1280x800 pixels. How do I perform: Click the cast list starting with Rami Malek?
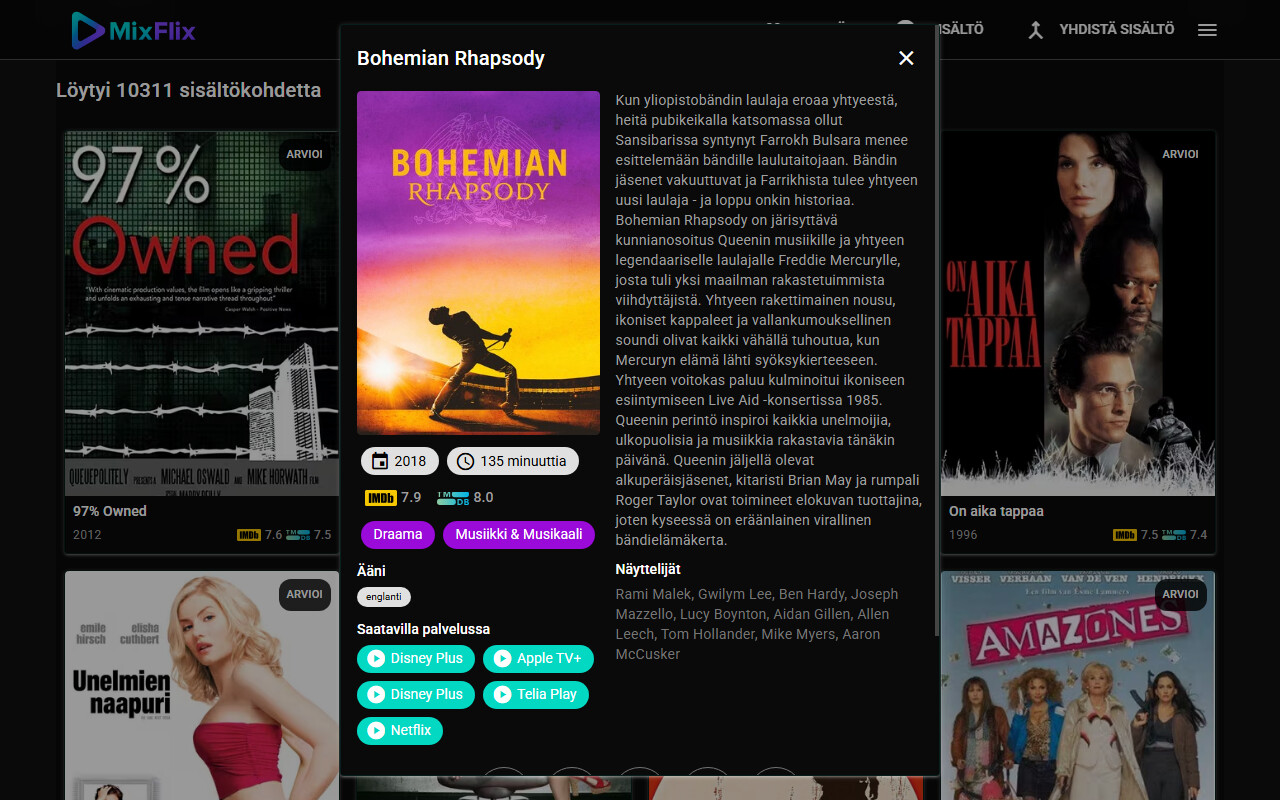(757, 624)
